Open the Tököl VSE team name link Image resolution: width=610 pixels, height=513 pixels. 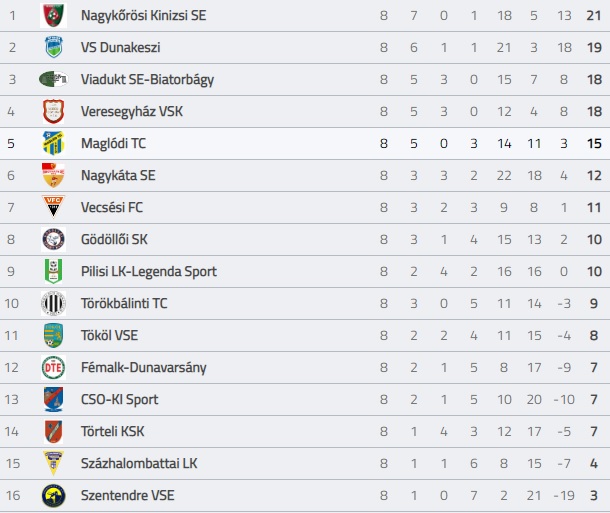pyautogui.click(x=109, y=335)
